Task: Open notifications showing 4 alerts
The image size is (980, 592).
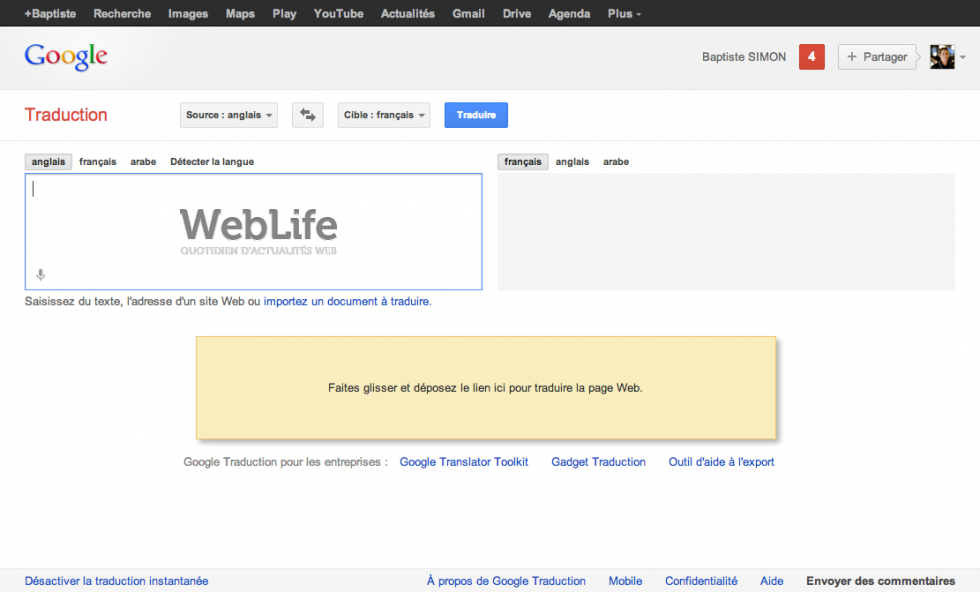Action: click(811, 57)
